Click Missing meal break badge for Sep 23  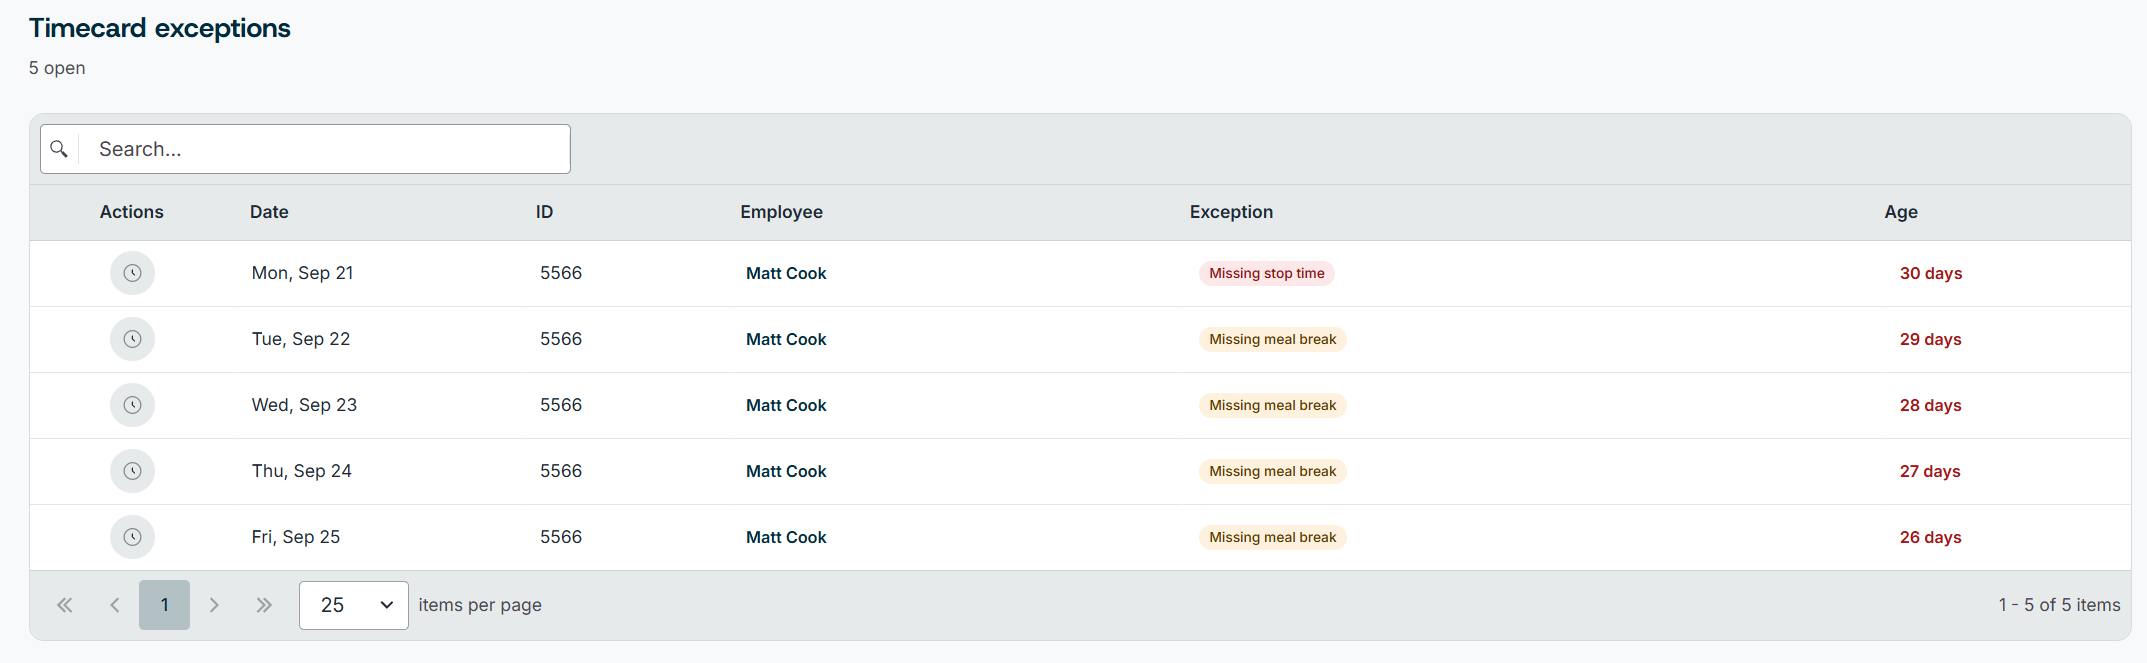(x=1272, y=405)
